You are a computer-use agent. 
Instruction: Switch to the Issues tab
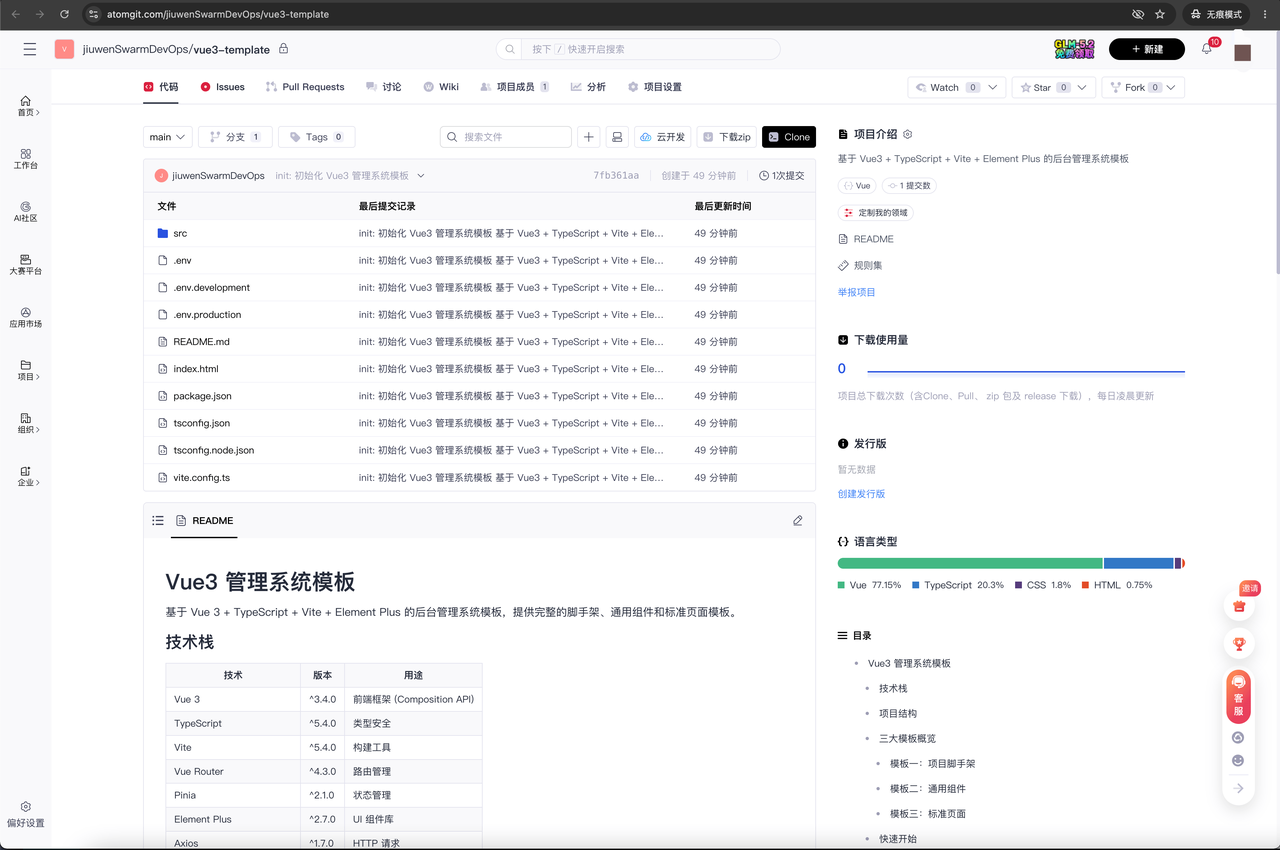(222, 87)
